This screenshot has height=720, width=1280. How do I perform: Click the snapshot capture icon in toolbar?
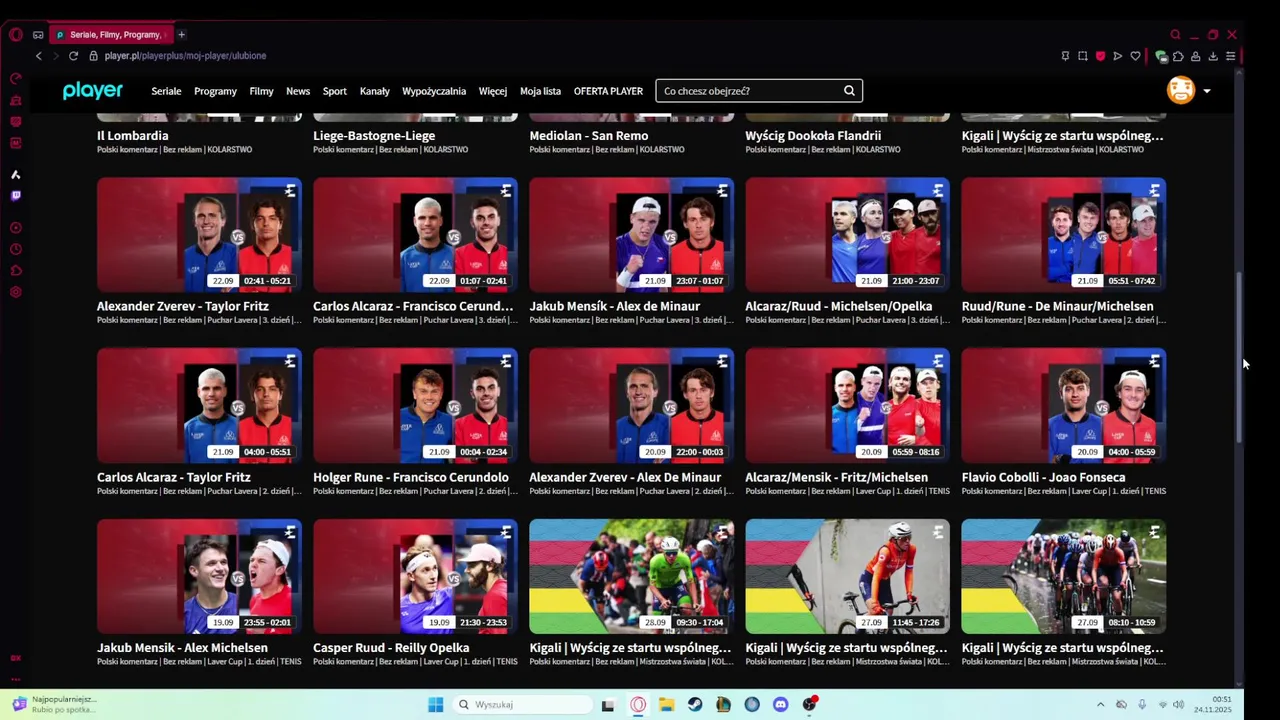coord(1083,56)
